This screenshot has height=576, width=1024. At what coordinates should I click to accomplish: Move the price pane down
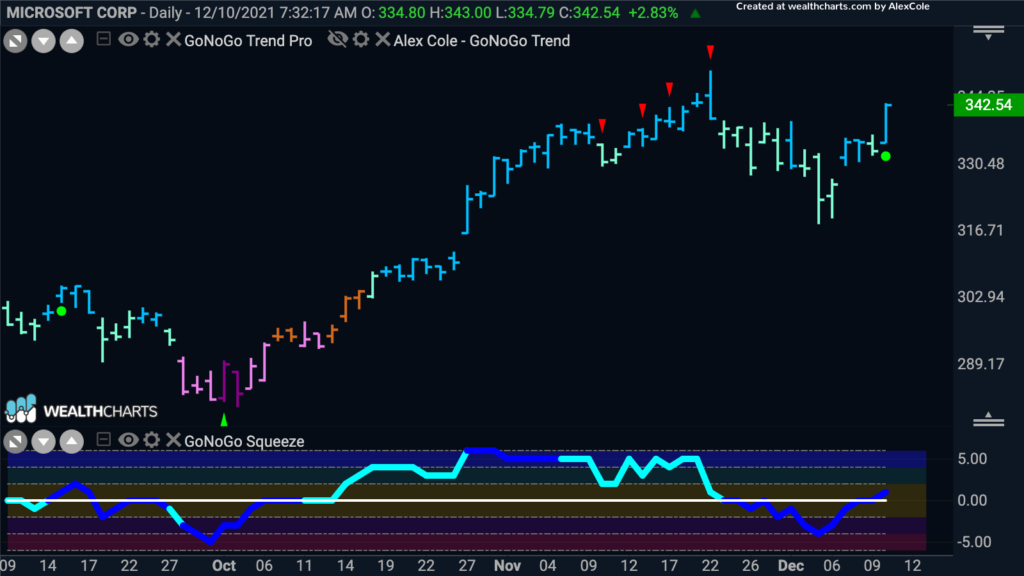point(43,41)
